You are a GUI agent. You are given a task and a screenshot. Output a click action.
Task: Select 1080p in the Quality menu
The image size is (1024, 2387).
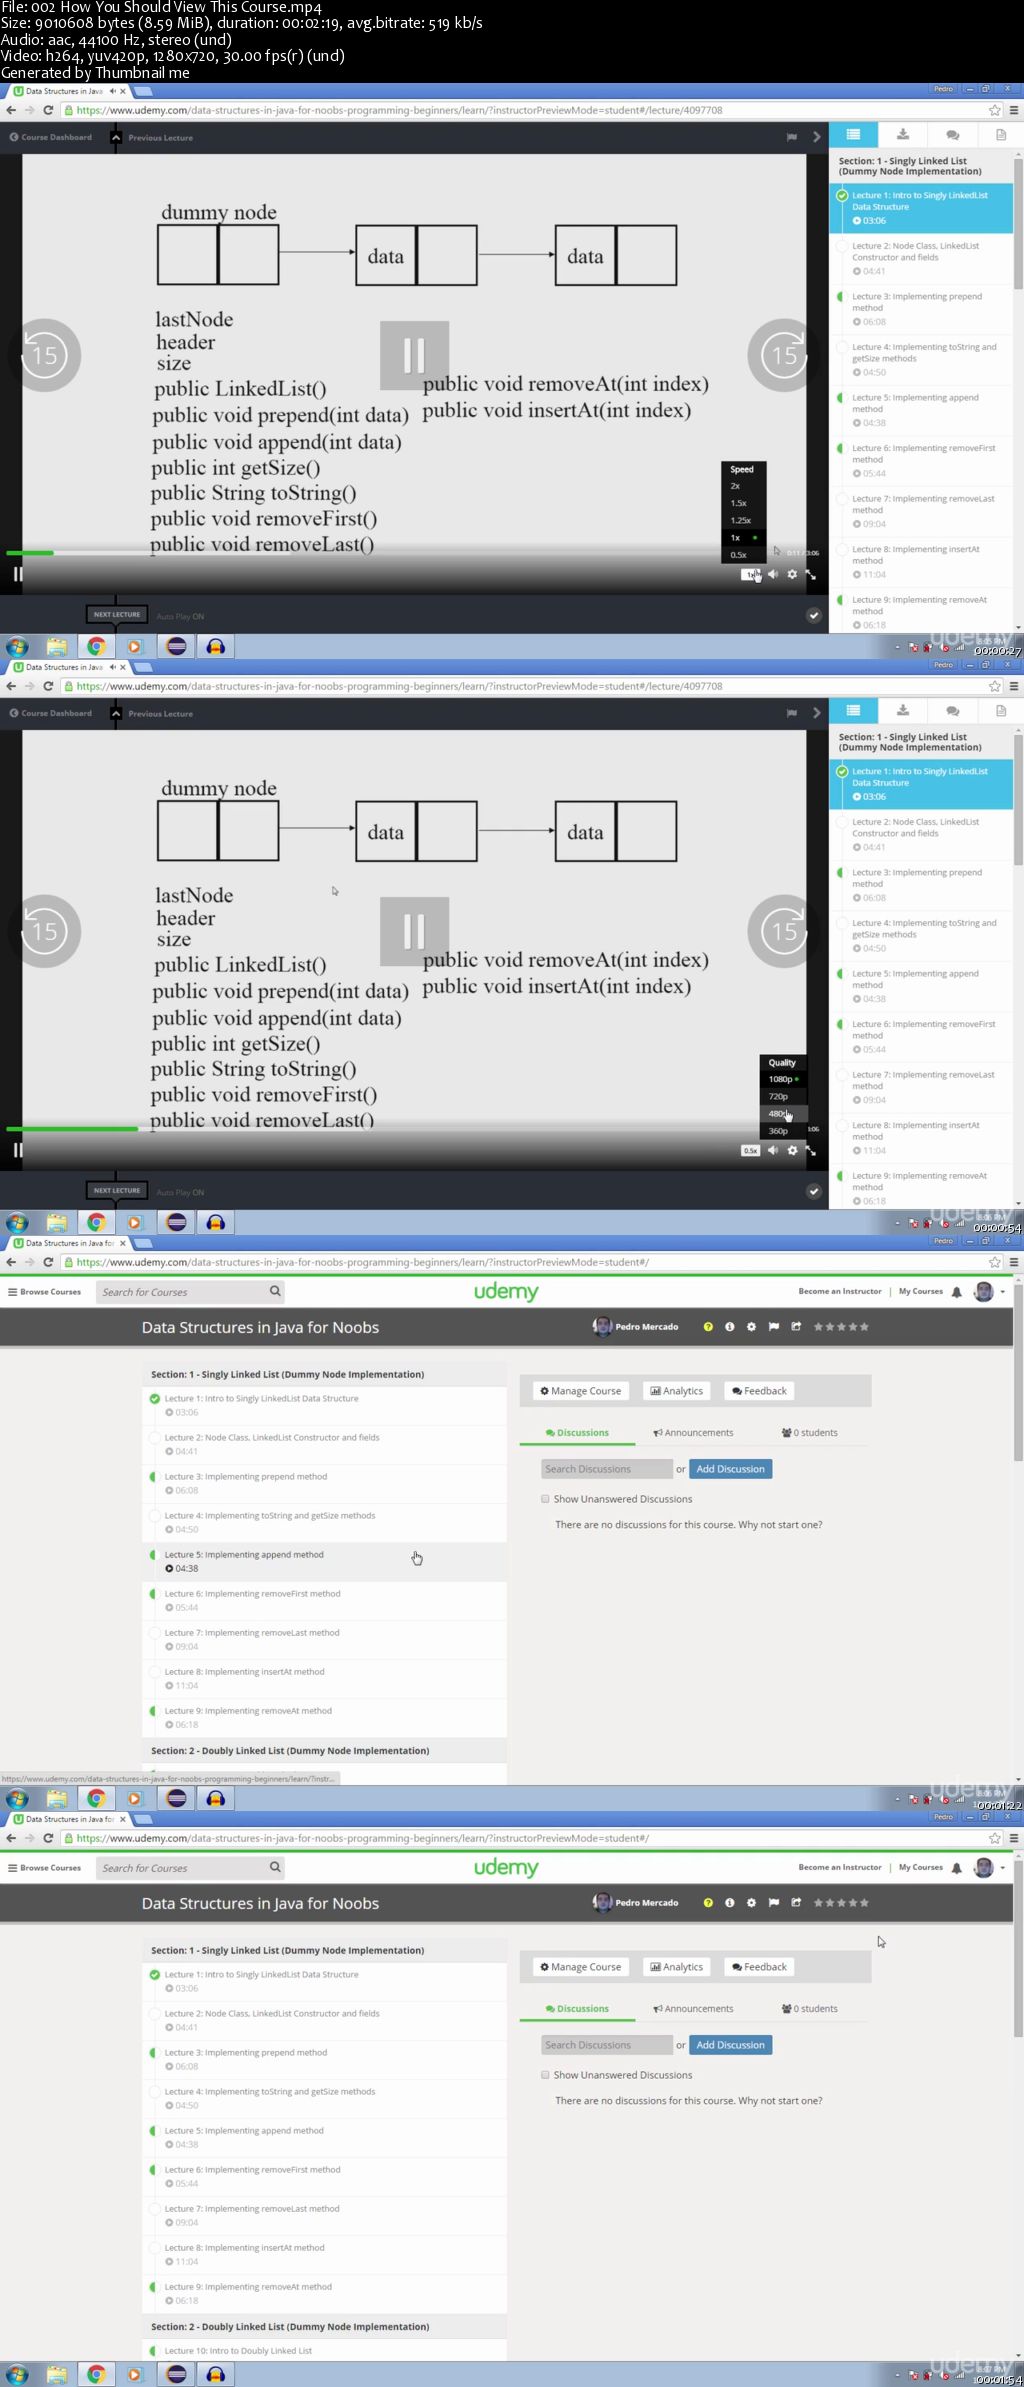pyautogui.click(x=783, y=1079)
